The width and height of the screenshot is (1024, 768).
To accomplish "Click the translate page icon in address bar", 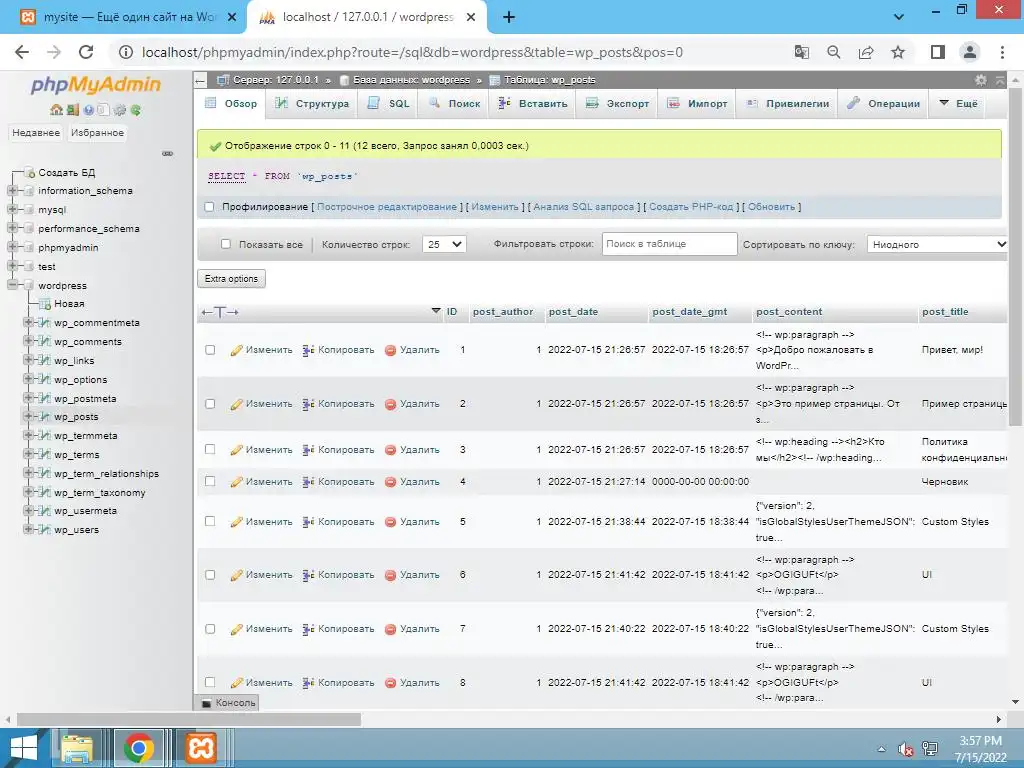I will pyautogui.click(x=801, y=52).
